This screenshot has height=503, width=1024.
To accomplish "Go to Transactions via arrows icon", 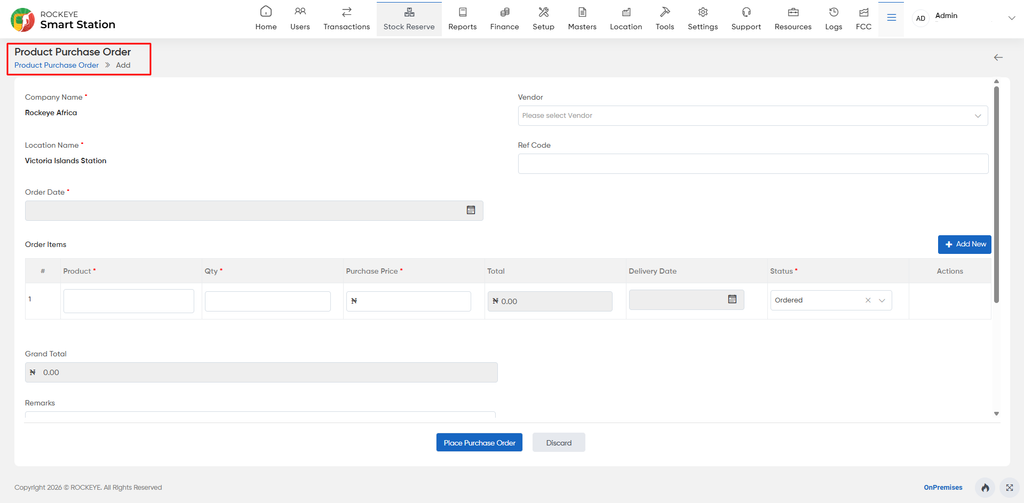I will 347,12.
